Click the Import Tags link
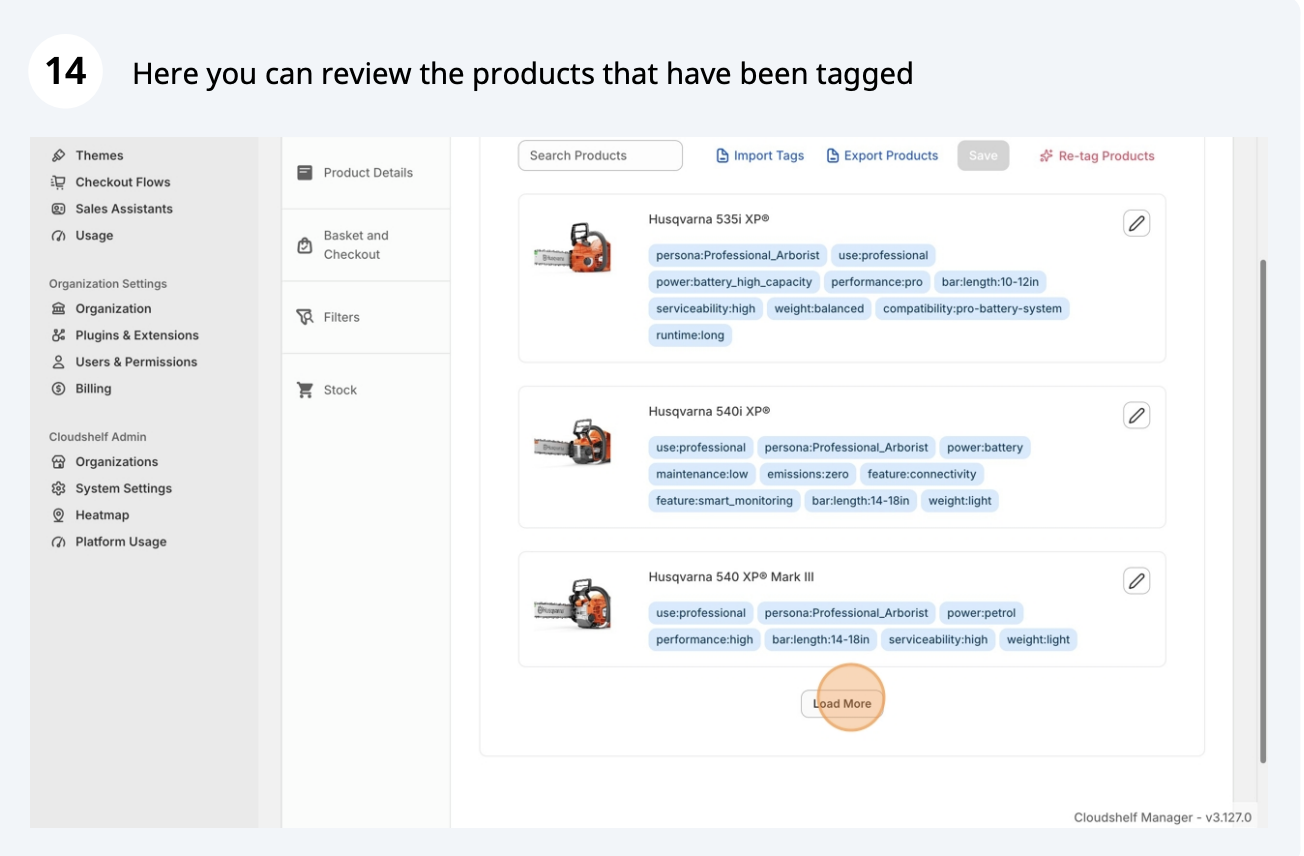Viewport: 1304px width, 856px height. (x=760, y=156)
